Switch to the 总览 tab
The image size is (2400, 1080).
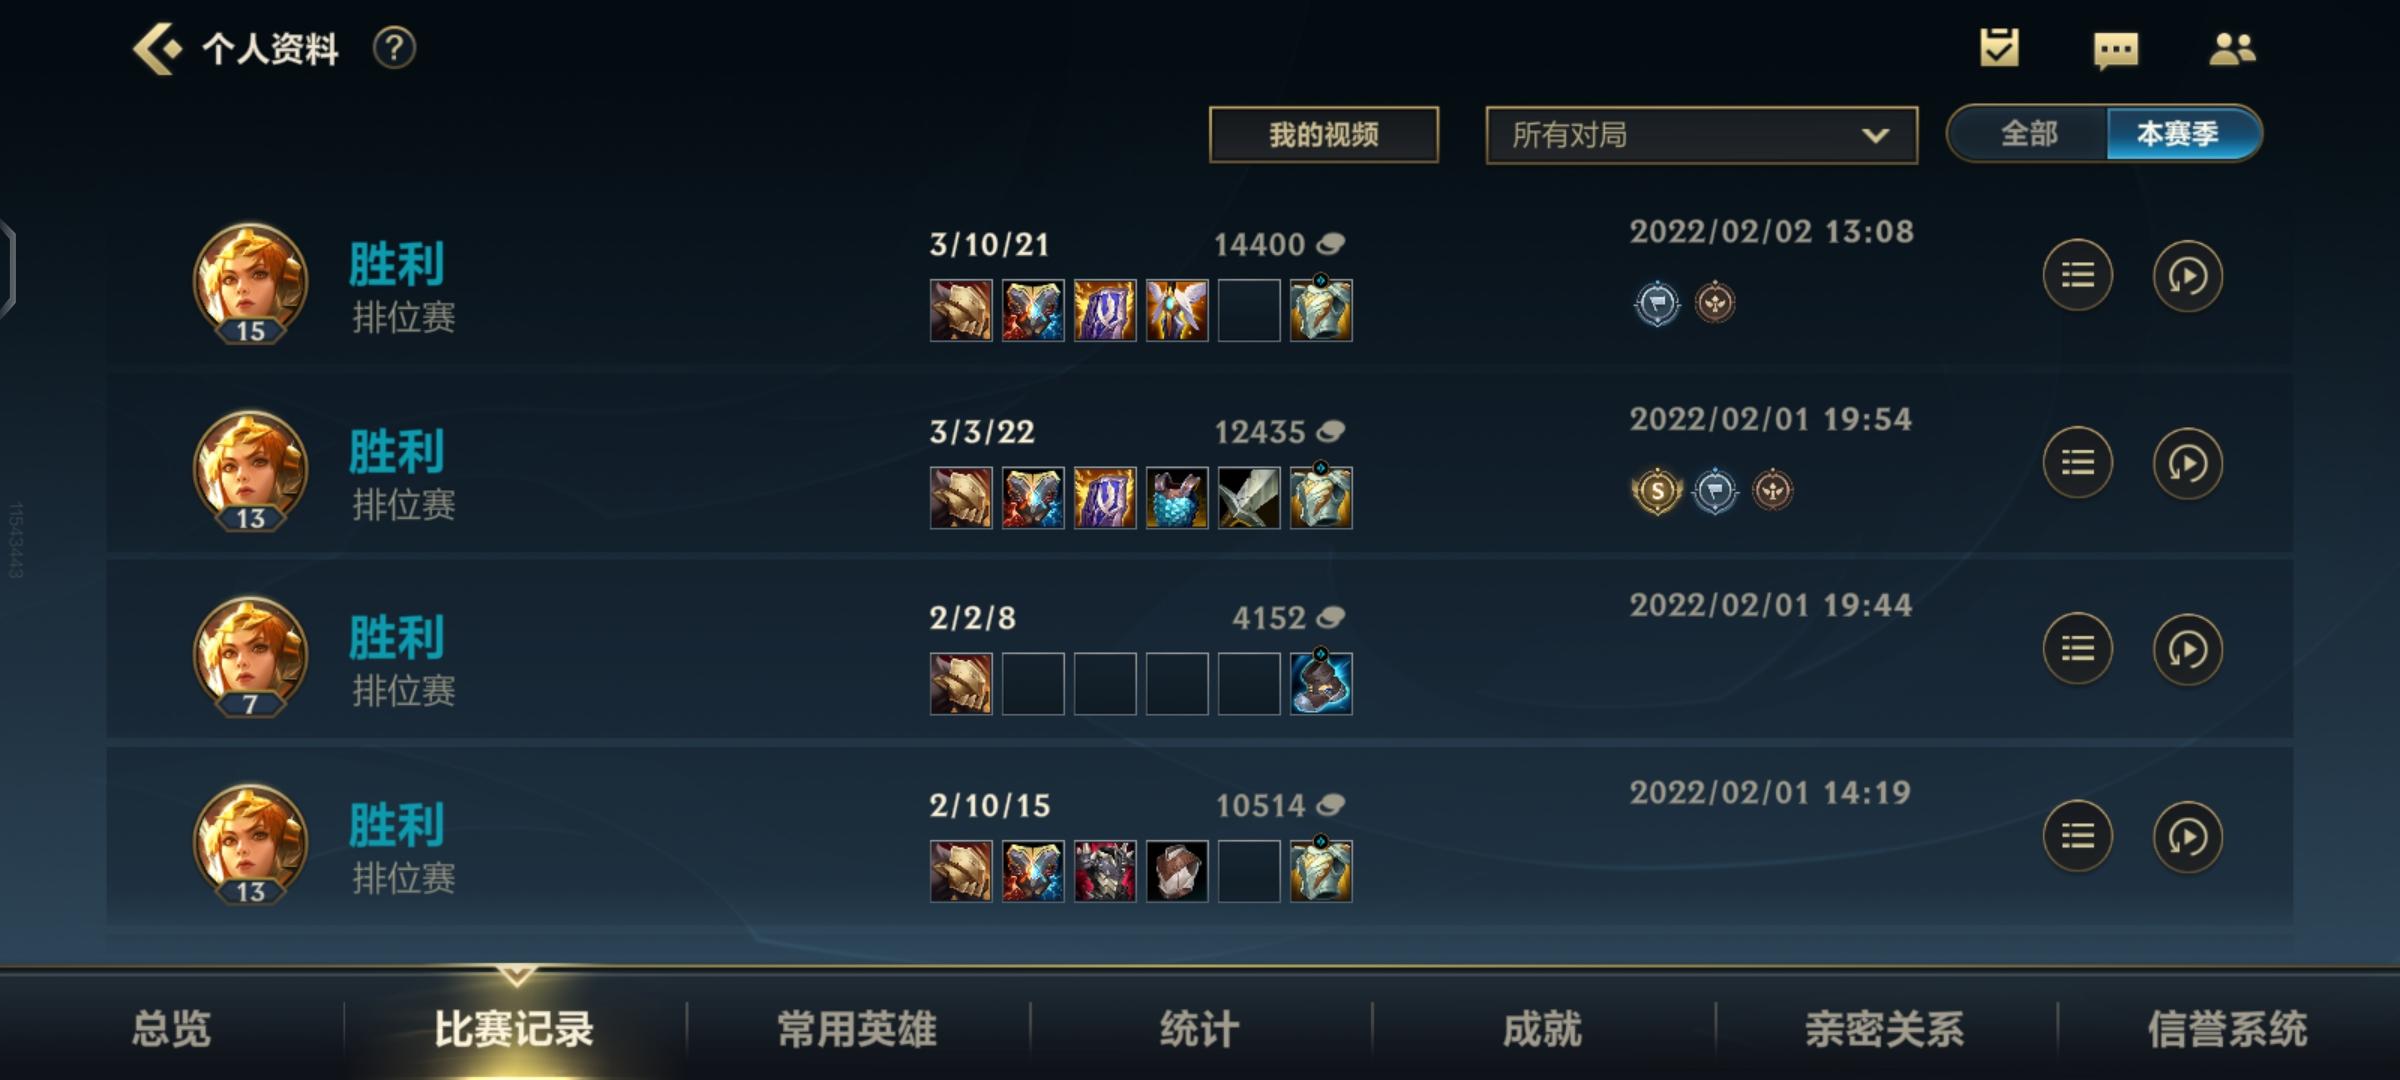171,1029
